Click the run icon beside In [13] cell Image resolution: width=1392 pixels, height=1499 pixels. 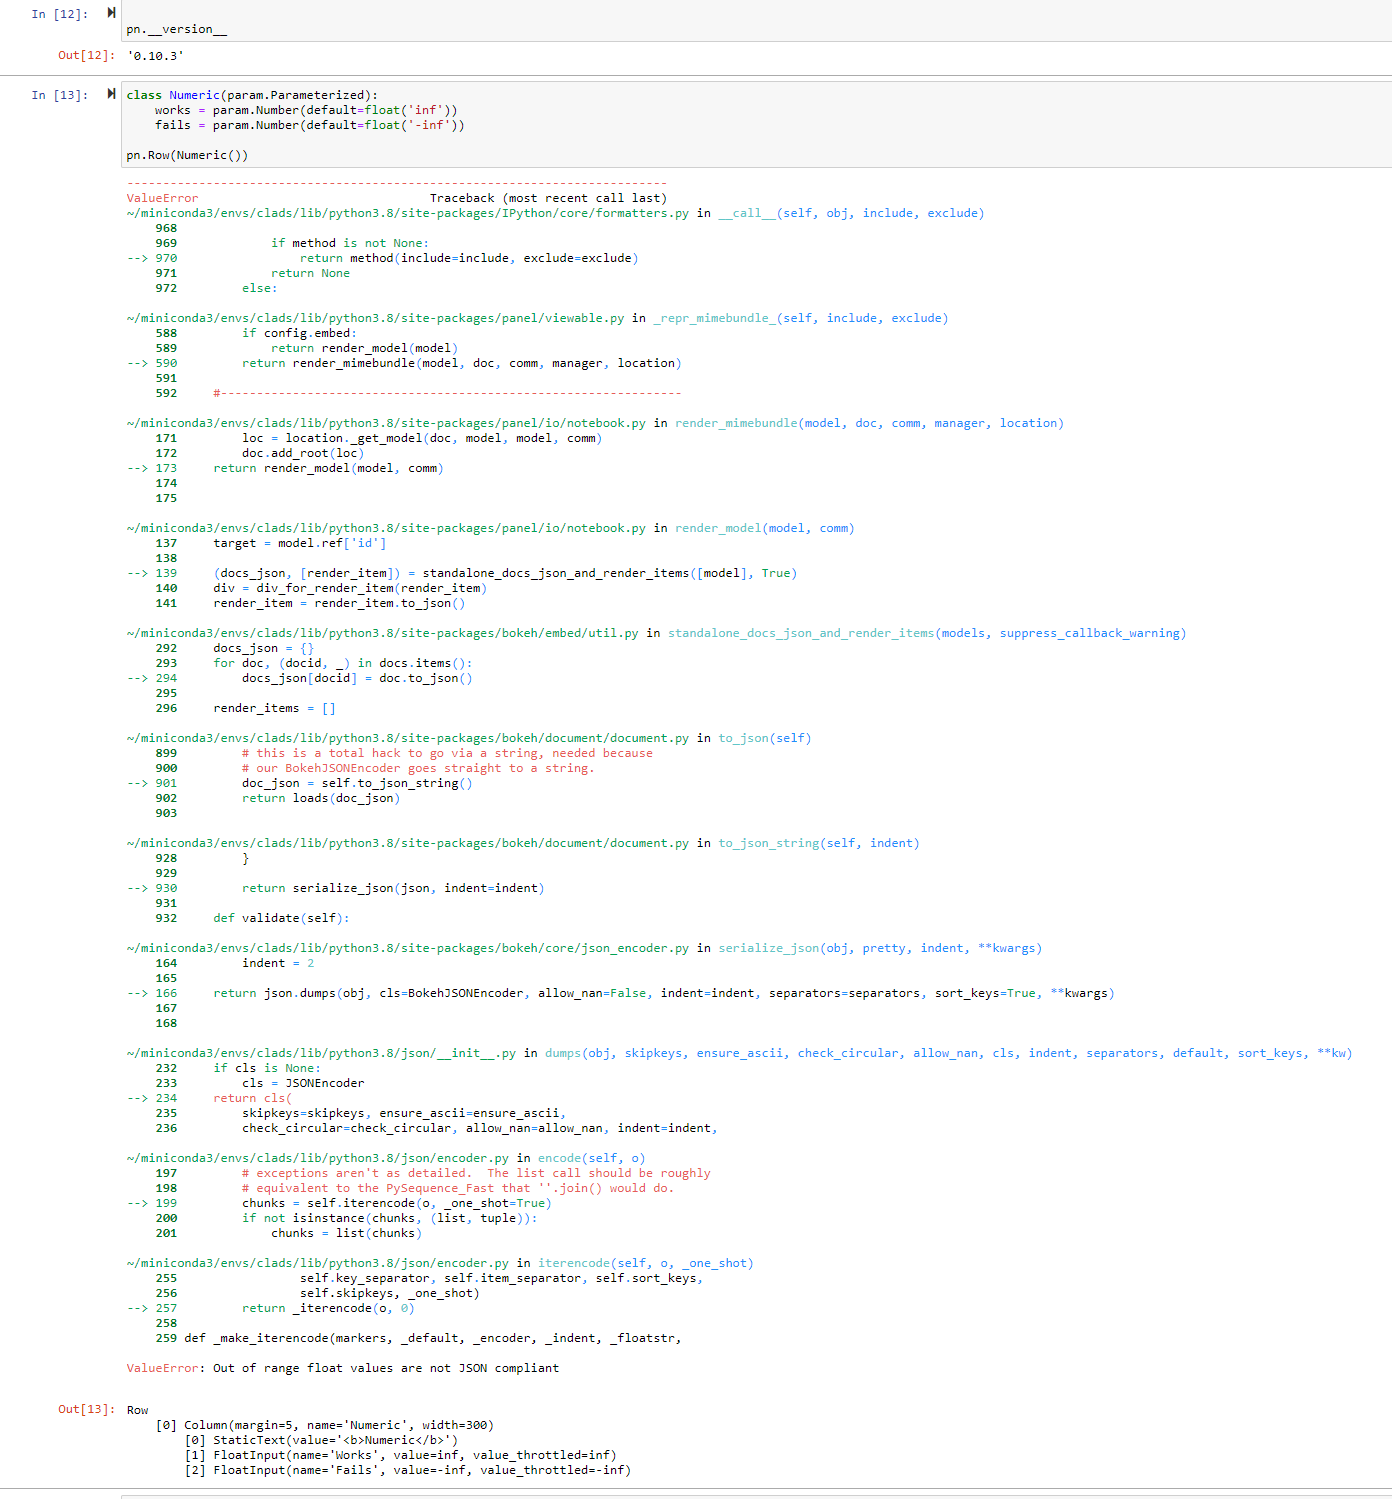coord(110,93)
